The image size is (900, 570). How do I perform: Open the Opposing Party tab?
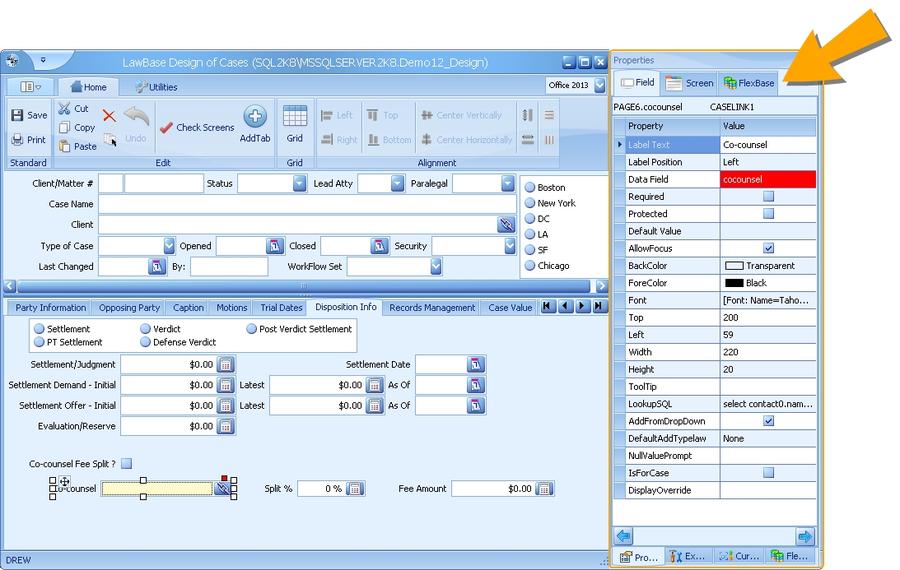(x=129, y=308)
